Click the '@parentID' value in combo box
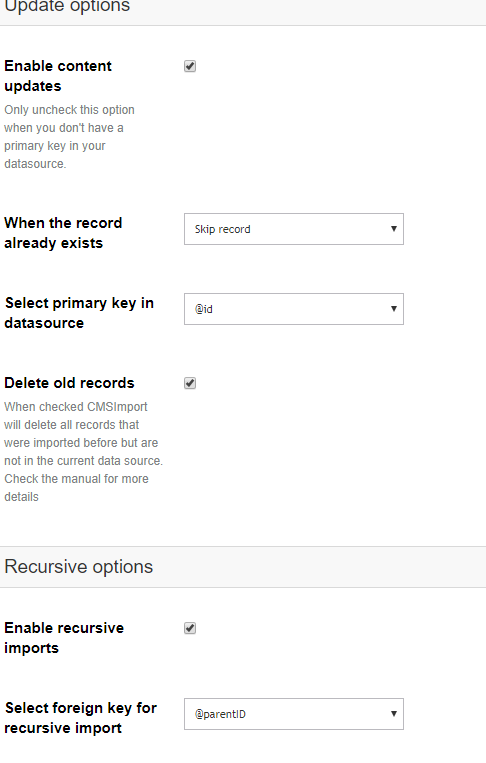Image resolution: width=486 pixels, height=763 pixels. 220,714
